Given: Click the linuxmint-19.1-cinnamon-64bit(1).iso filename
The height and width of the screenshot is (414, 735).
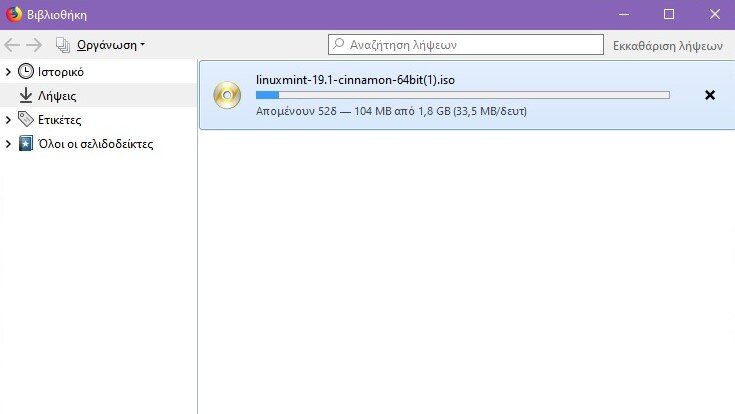Looking at the screenshot, I should (355, 80).
